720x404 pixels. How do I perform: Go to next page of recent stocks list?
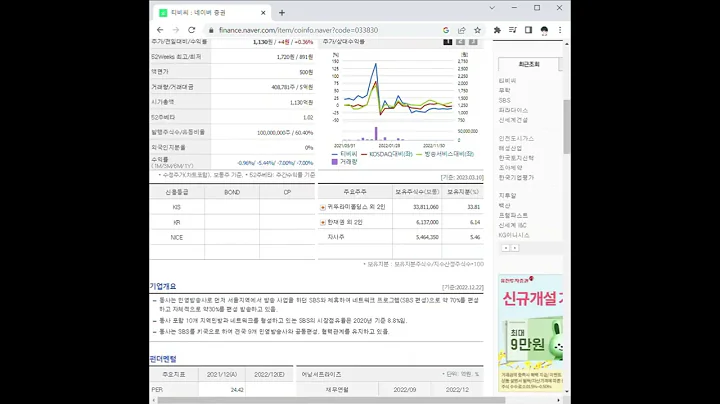pos(515,248)
